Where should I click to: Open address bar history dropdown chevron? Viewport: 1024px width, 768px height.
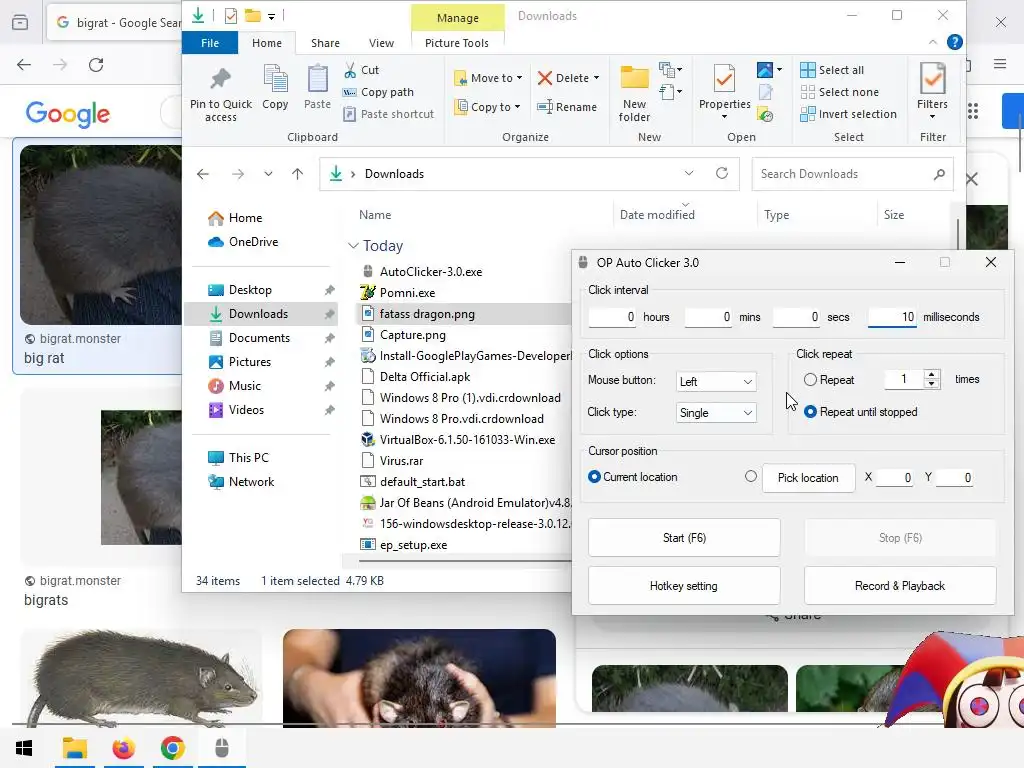point(689,173)
